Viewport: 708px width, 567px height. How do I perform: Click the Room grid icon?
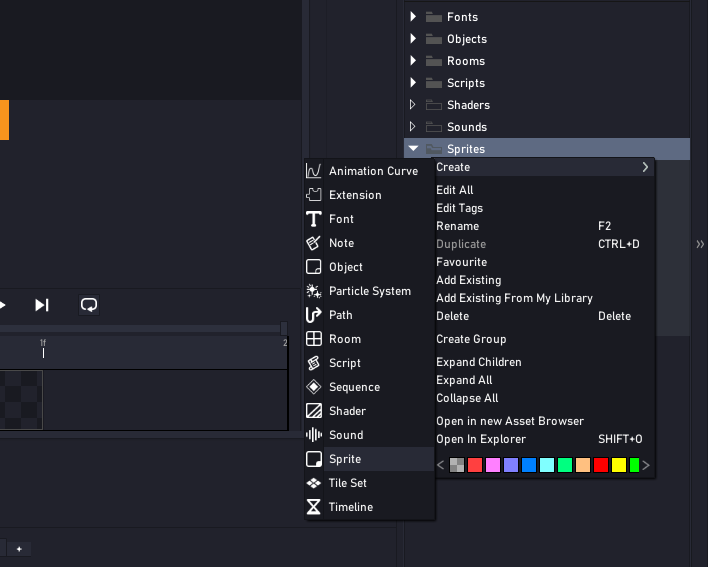click(x=314, y=339)
